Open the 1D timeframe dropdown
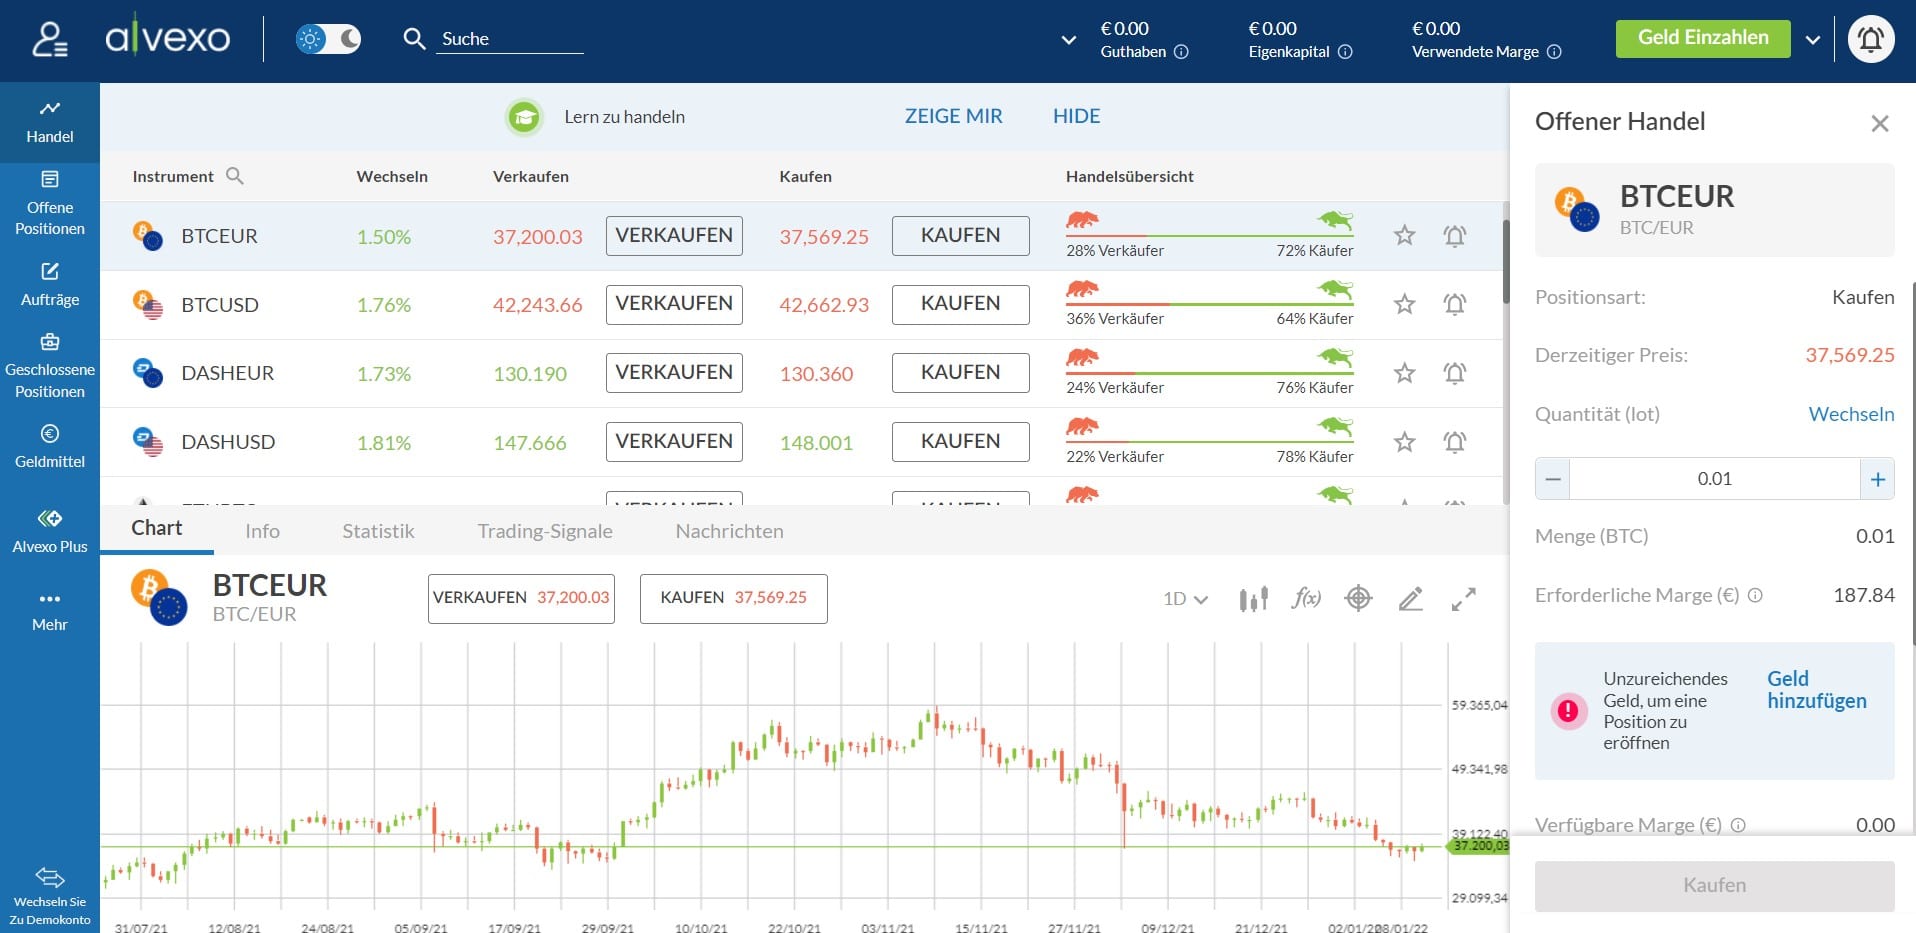 (x=1185, y=599)
